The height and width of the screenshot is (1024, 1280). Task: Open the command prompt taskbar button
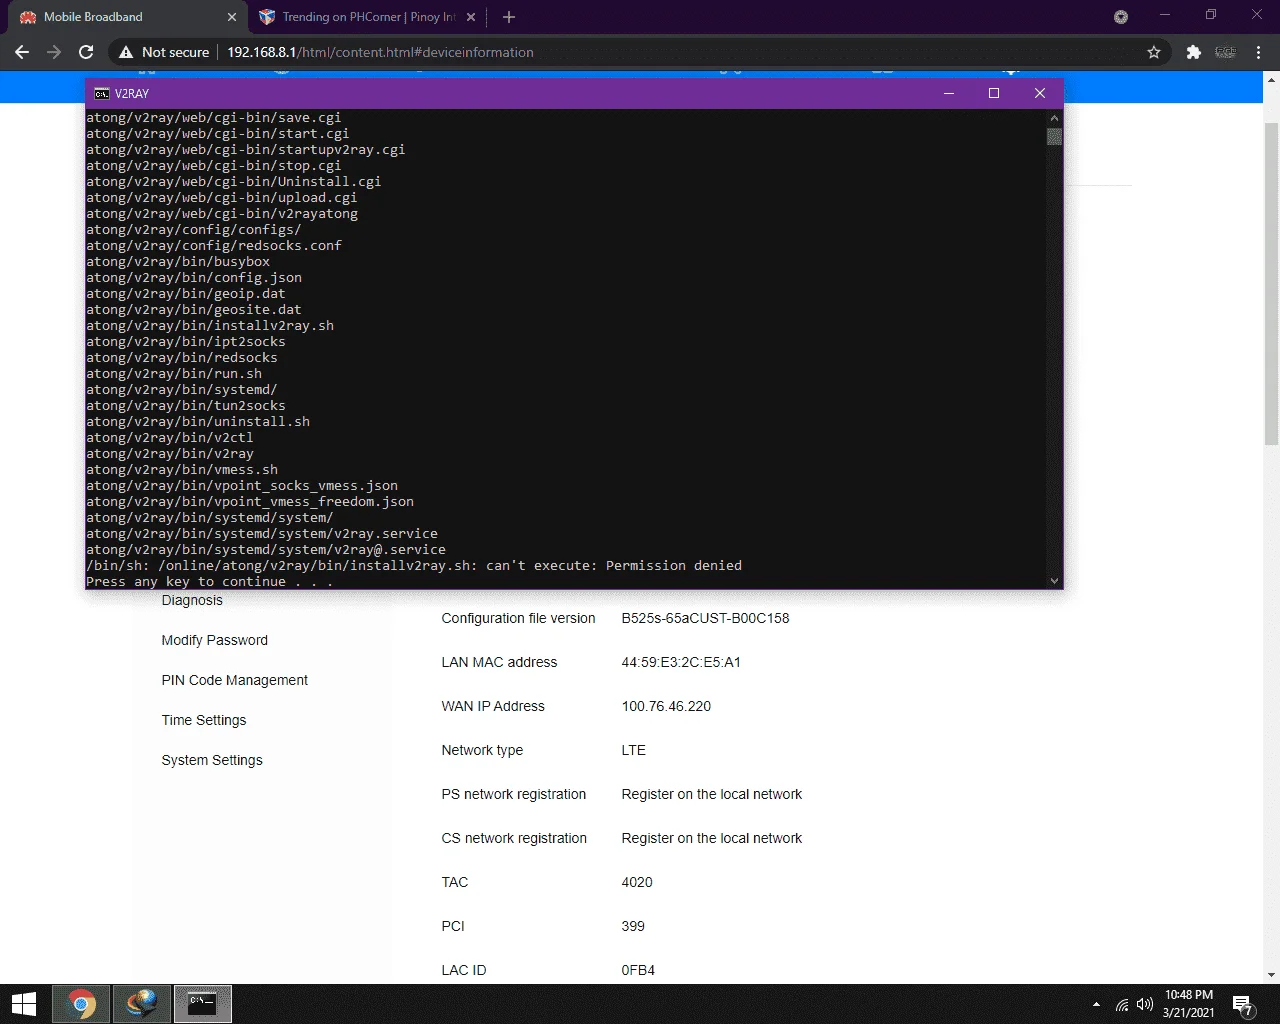(x=203, y=1004)
